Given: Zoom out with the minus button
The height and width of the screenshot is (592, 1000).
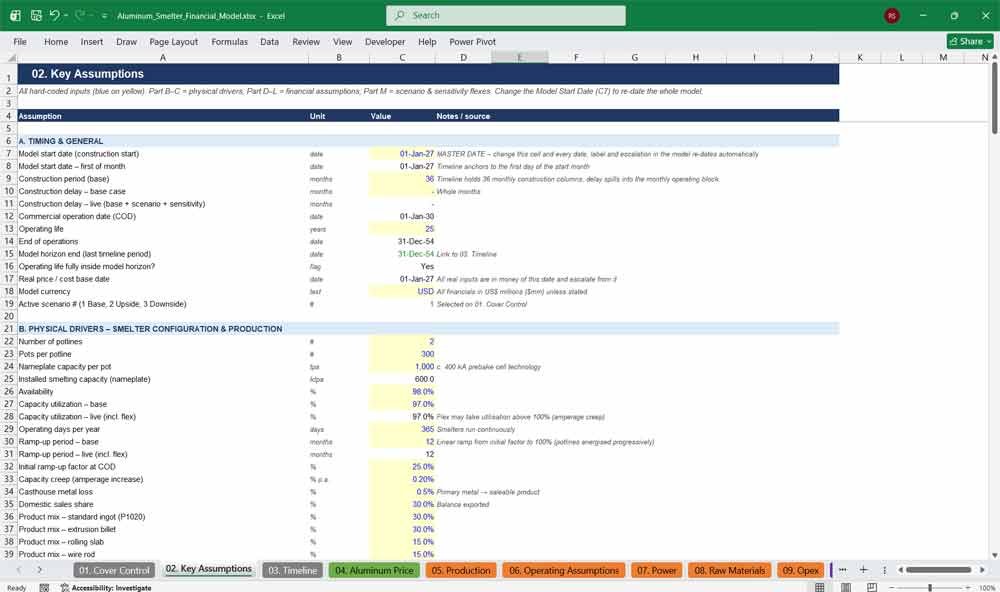Looking at the screenshot, I should click(892, 588).
